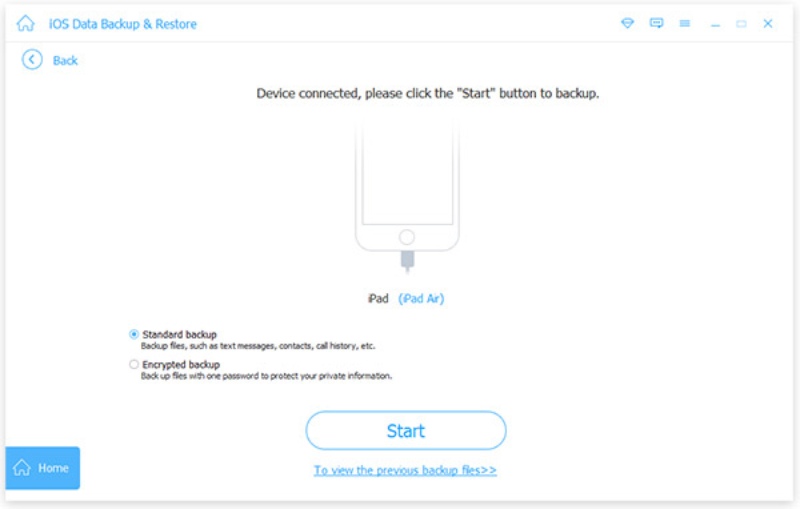Open the feedback message icon
Image resolution: width=800 pixels, height=509 pixels.
click(656, 24)
